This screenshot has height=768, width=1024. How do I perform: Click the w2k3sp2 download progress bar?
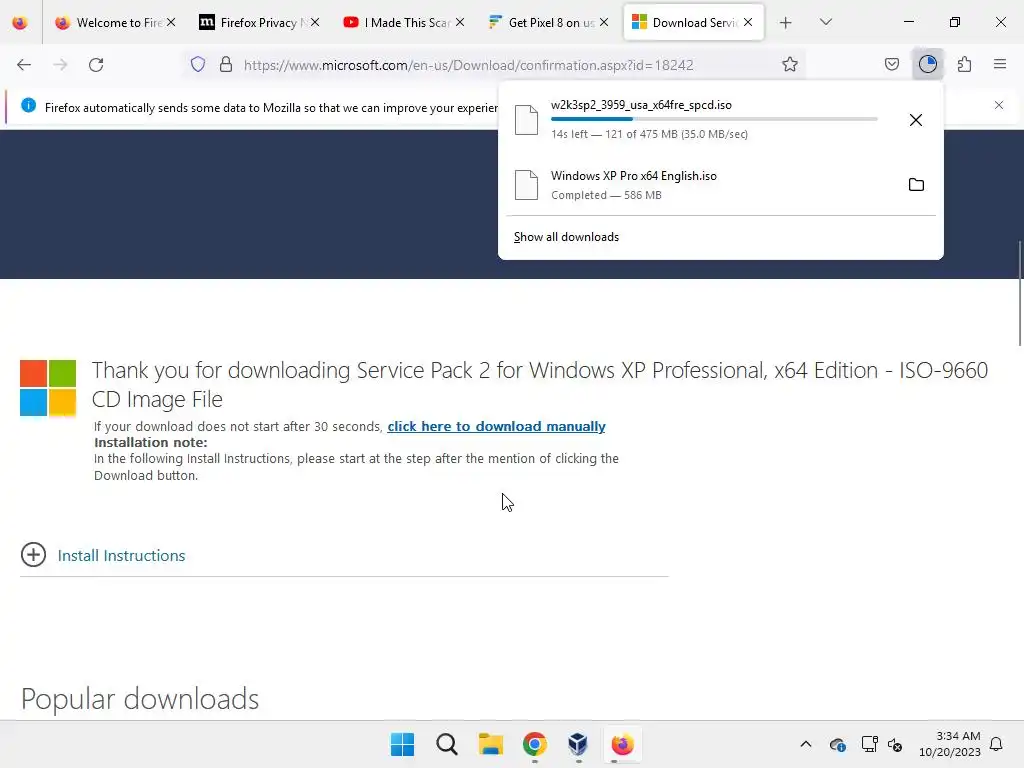(x=714, y=119)
